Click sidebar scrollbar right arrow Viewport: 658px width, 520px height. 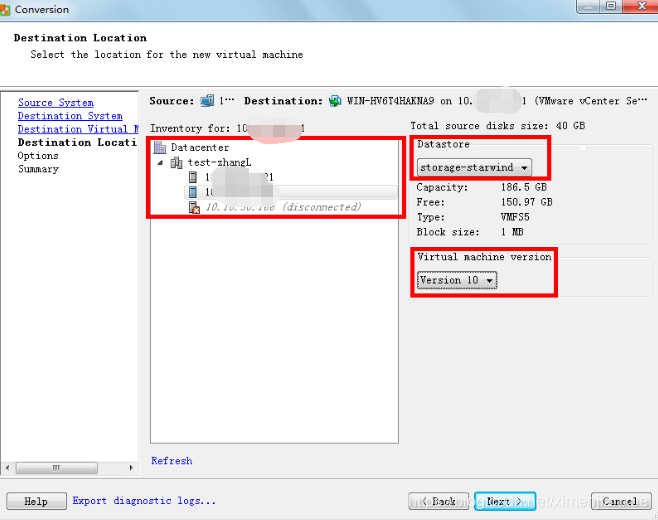131,468
